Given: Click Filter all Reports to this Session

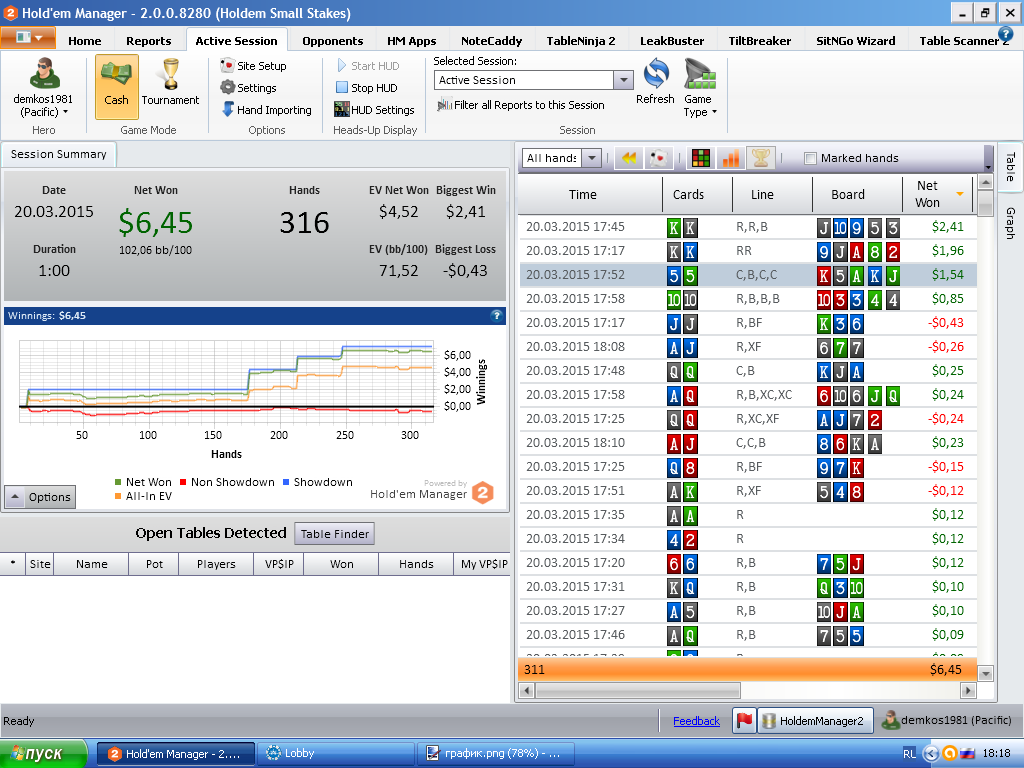Looking at the screenshot, I should tap(521, 104).
